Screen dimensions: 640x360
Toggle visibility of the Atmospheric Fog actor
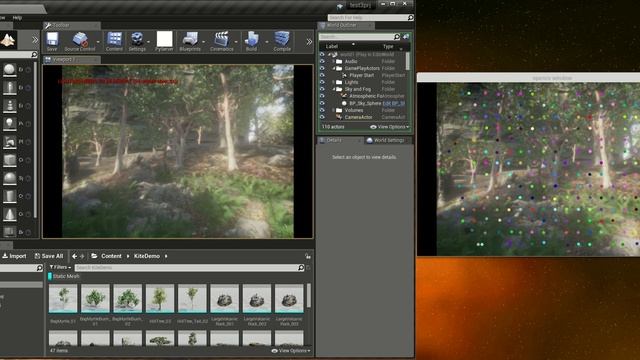[322, 96]
